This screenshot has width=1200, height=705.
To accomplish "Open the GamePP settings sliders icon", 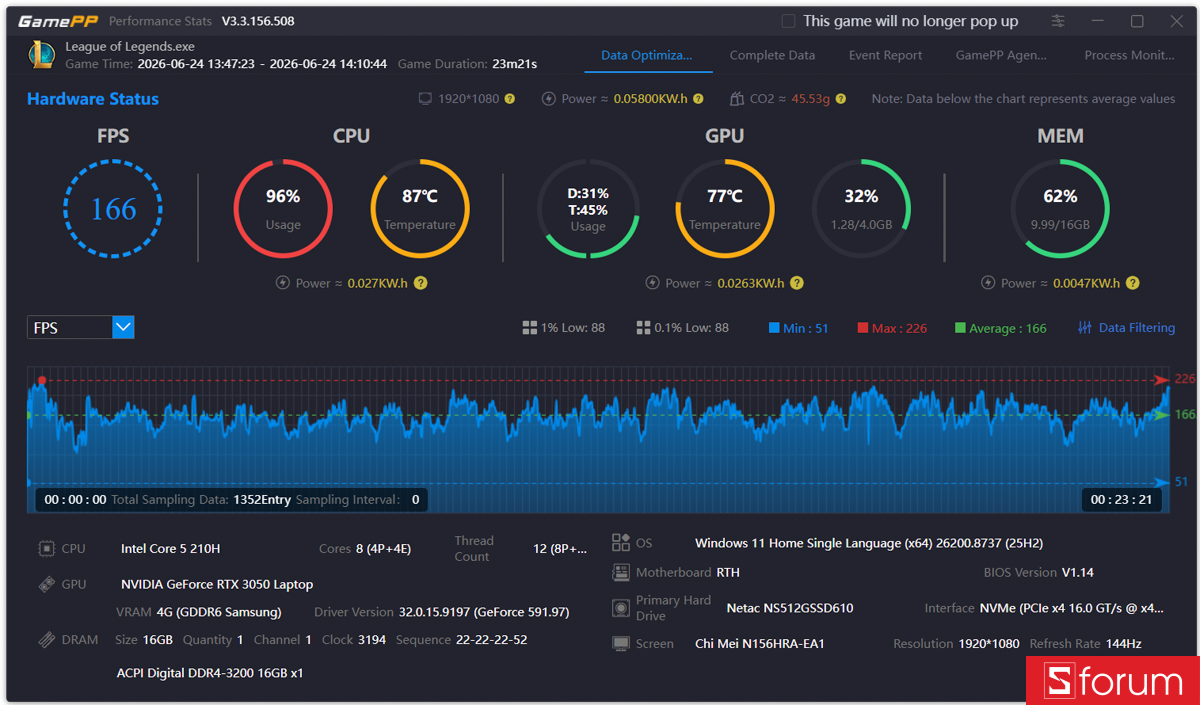I will [1058, 21].
